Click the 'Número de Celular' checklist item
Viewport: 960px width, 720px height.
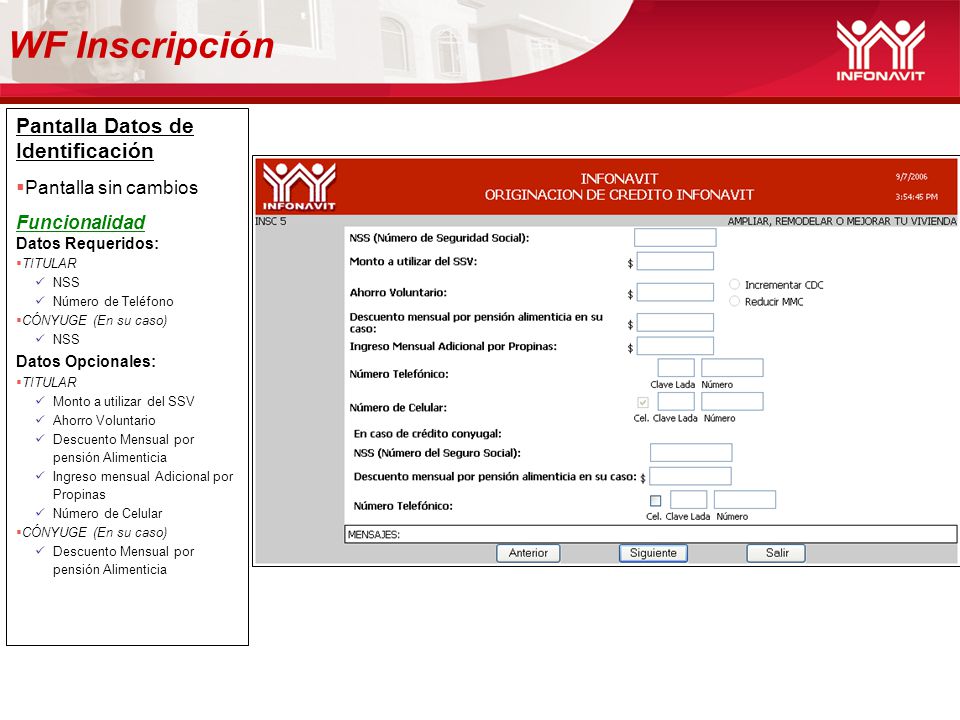click(107, 514)
